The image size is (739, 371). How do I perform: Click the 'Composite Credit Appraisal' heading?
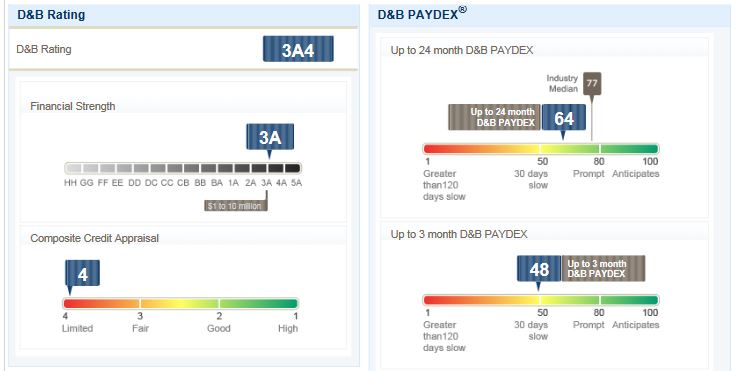coord(94,238)
